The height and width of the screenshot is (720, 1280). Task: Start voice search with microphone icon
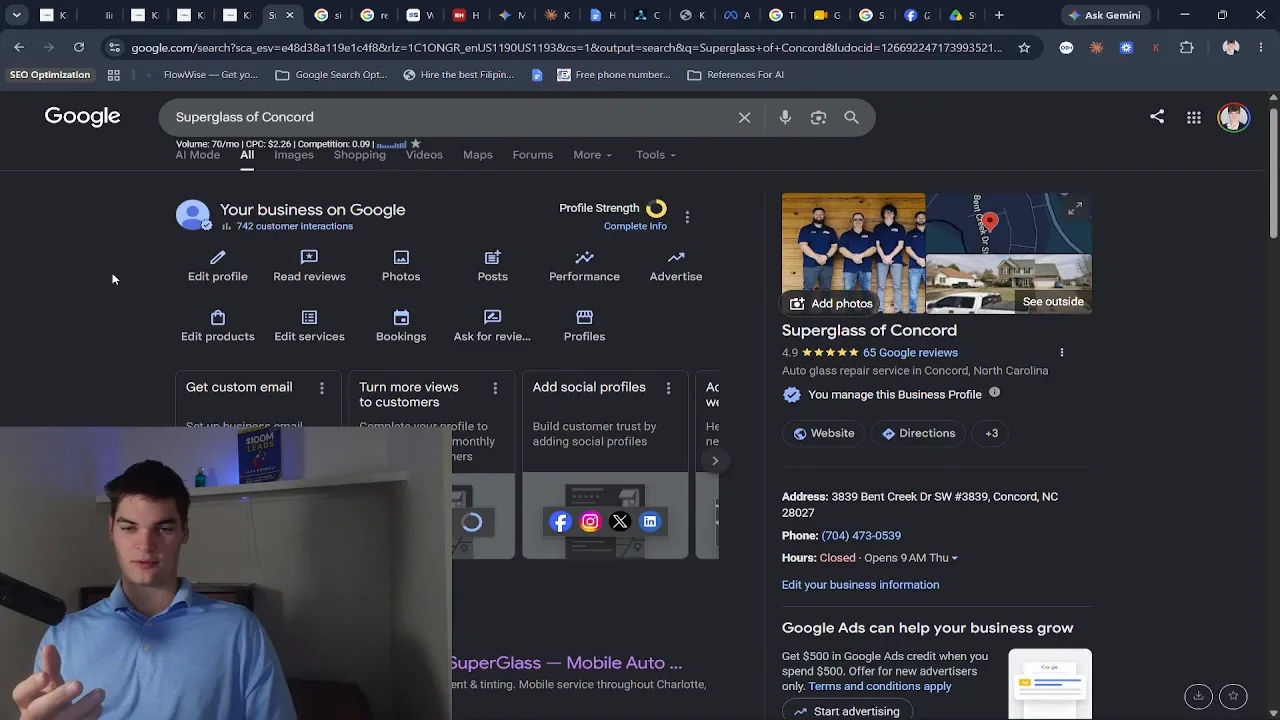[785, 117]
